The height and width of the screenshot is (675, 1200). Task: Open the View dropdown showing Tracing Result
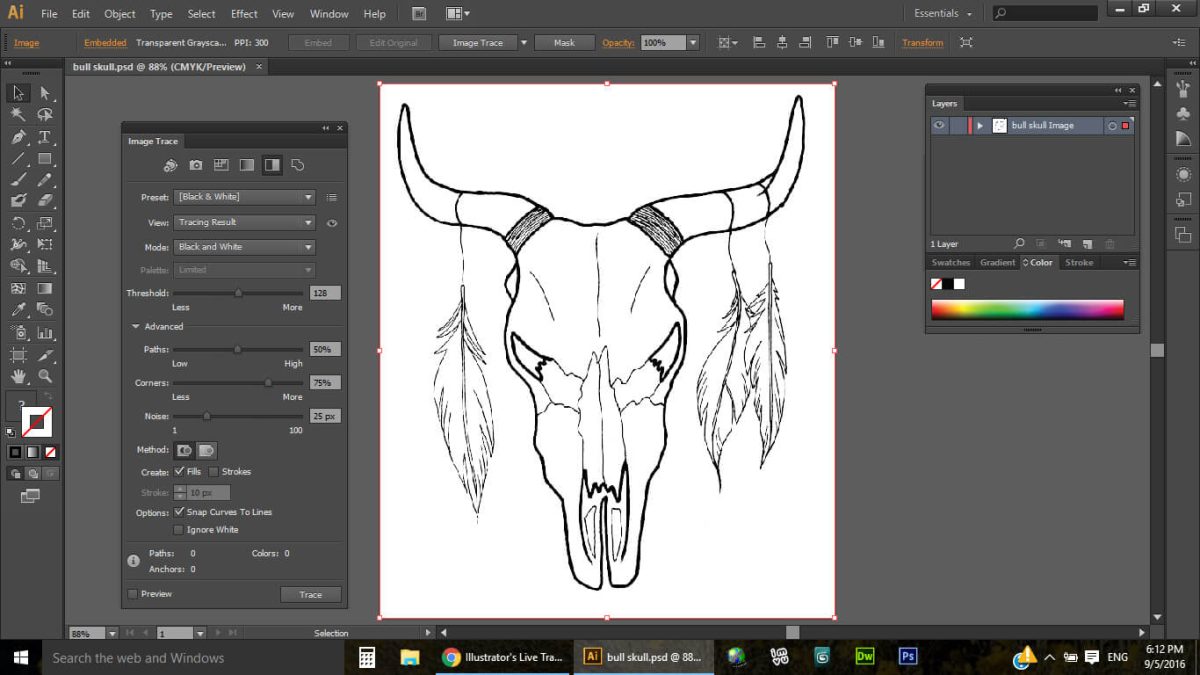tap(244, 222)
